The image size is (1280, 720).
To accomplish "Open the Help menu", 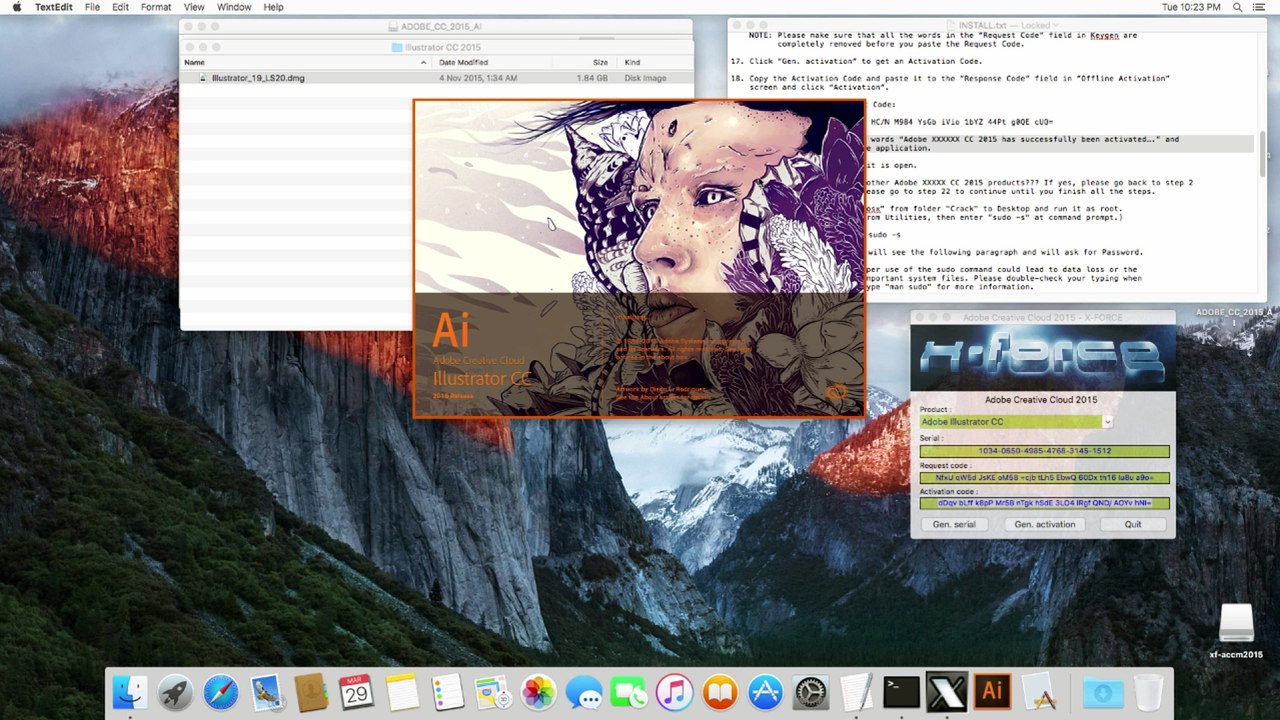I will click(x=274, y=7).
